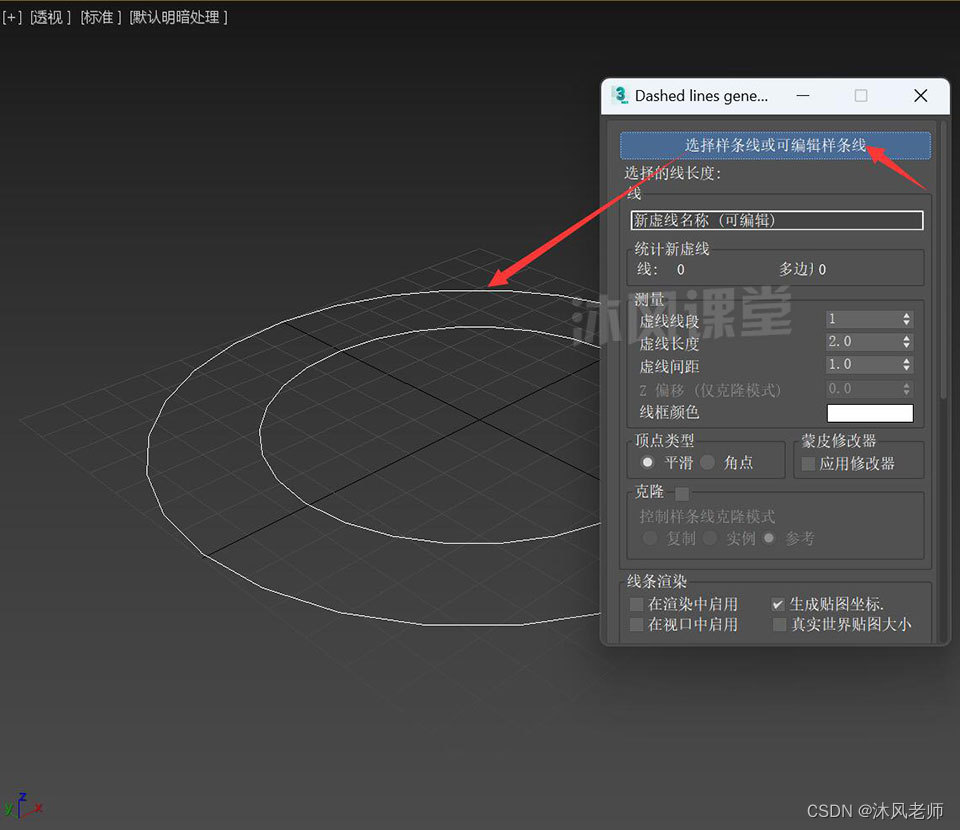Click the 虚线长度 value field showing 2.0
Image resolution: width=960 pixels, height=830 pixels.
coord(863,342)
